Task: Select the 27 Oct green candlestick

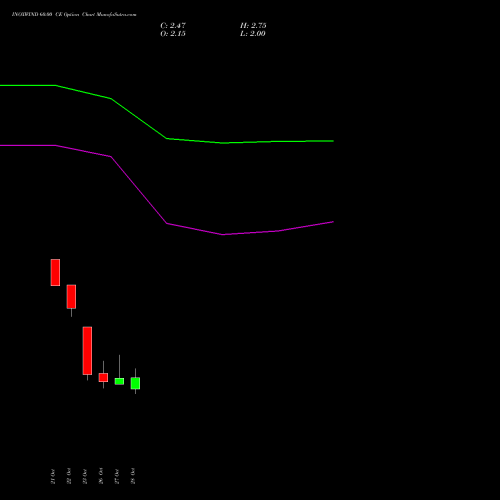Action: coord(119,381)
